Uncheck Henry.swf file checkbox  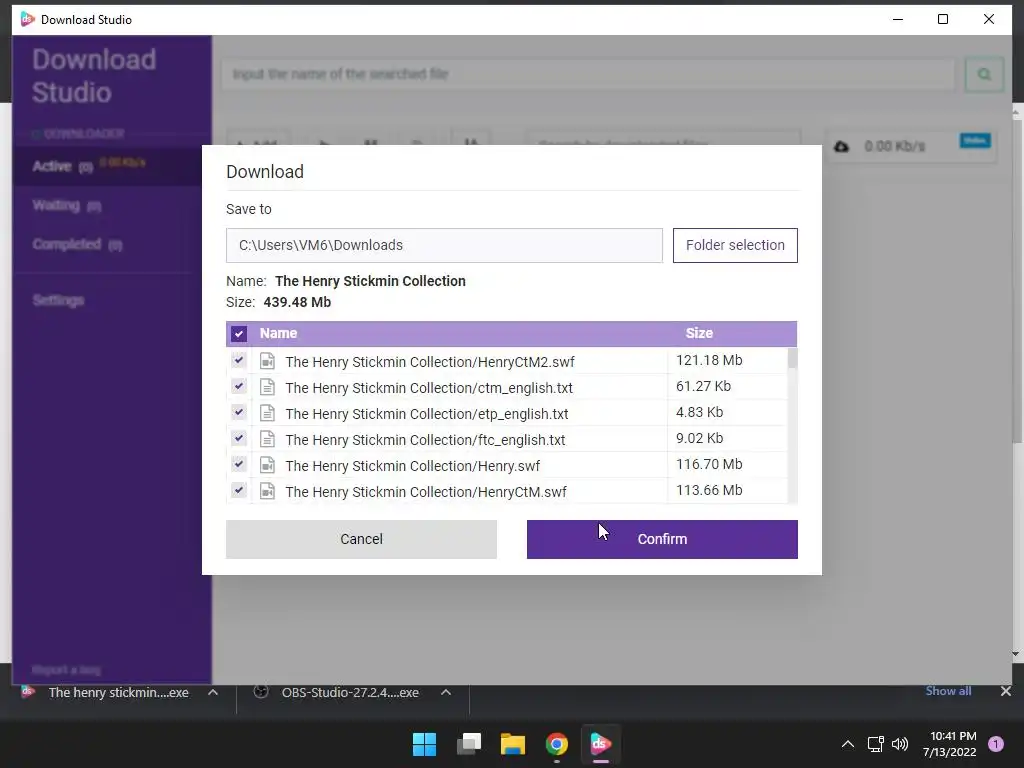click(238, 465)
